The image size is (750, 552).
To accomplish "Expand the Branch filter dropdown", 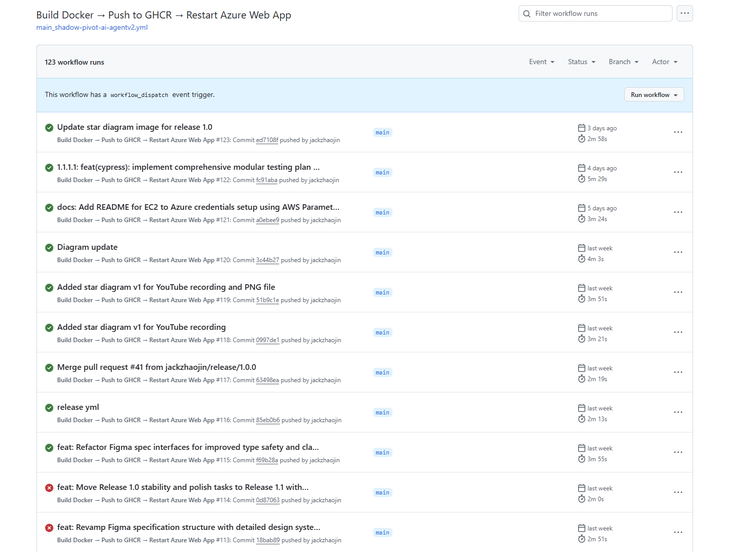I will (x=623, y=62).
